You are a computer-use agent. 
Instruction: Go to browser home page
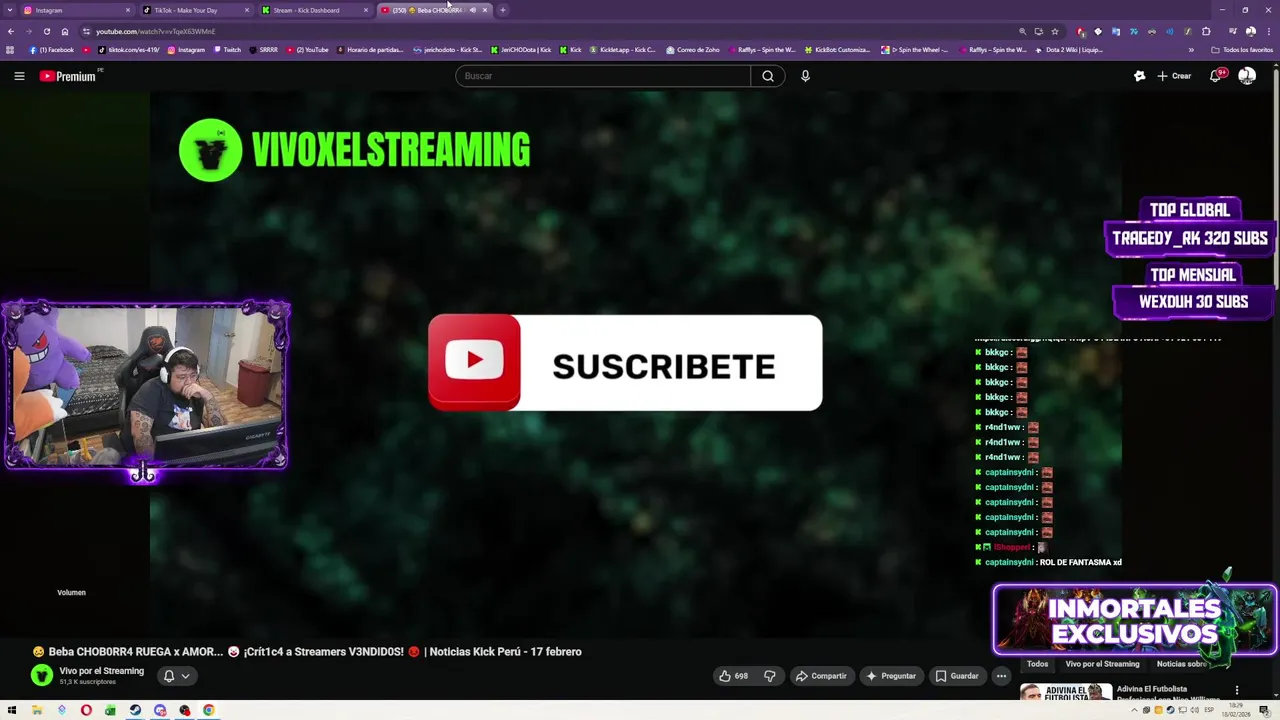pyautogui.click(x=65, y=31)
